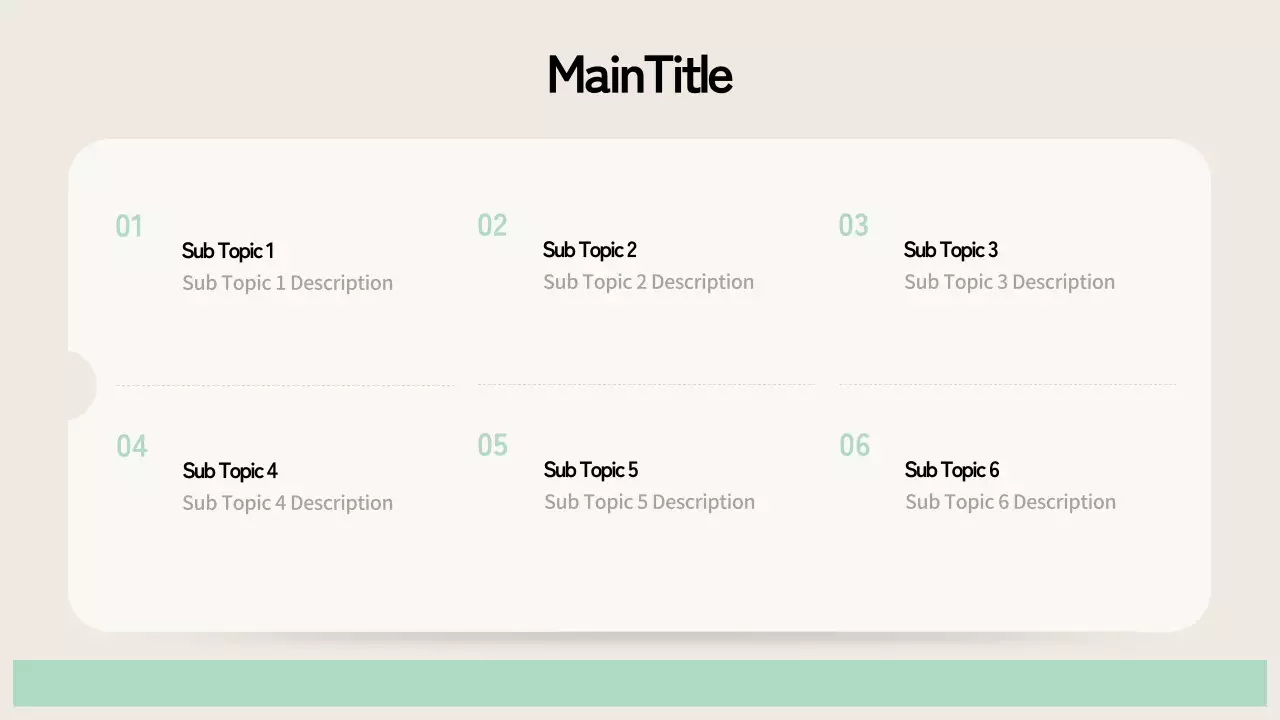The height and width of the screenshot is (720, 1280).
Task: Click the Sub Topic 3 title
Action: tap(950, 250)
